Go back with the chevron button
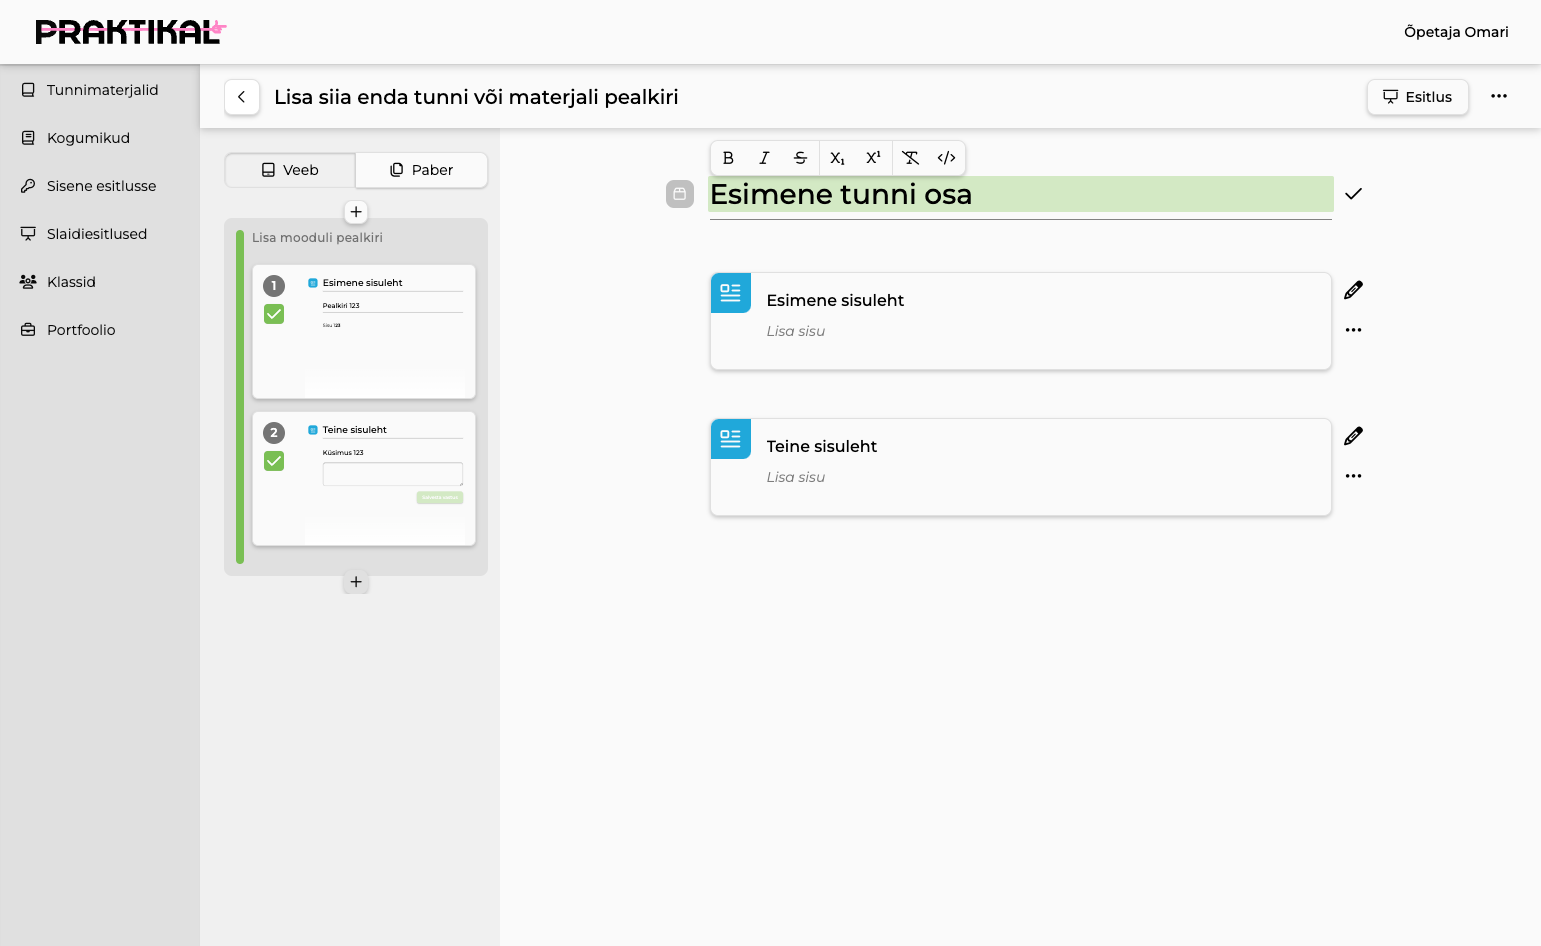Image resolution: width=1541 pixels, height=946 pixels. pos(242,97)
